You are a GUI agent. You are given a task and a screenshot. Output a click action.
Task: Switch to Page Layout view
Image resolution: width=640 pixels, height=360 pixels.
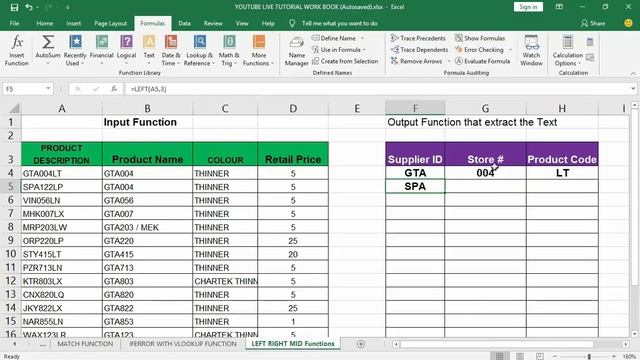click(520, 356)
